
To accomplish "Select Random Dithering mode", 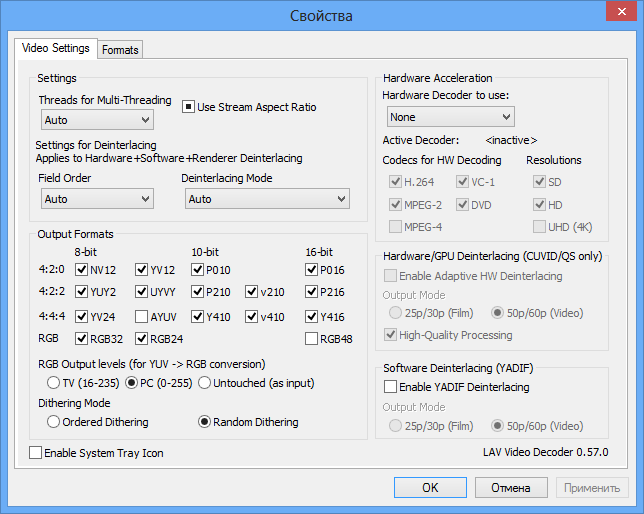I will pos(205,422).
